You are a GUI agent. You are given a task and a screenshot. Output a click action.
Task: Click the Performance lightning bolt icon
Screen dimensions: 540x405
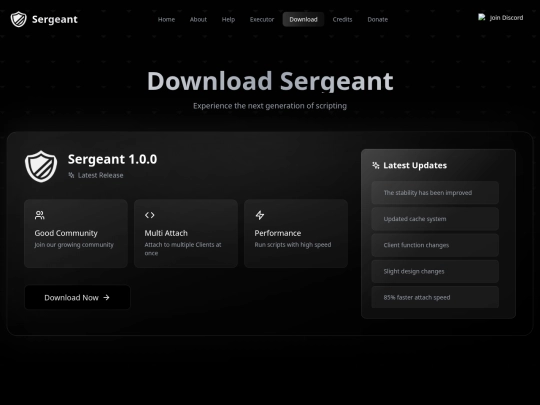tap(260, 215)
